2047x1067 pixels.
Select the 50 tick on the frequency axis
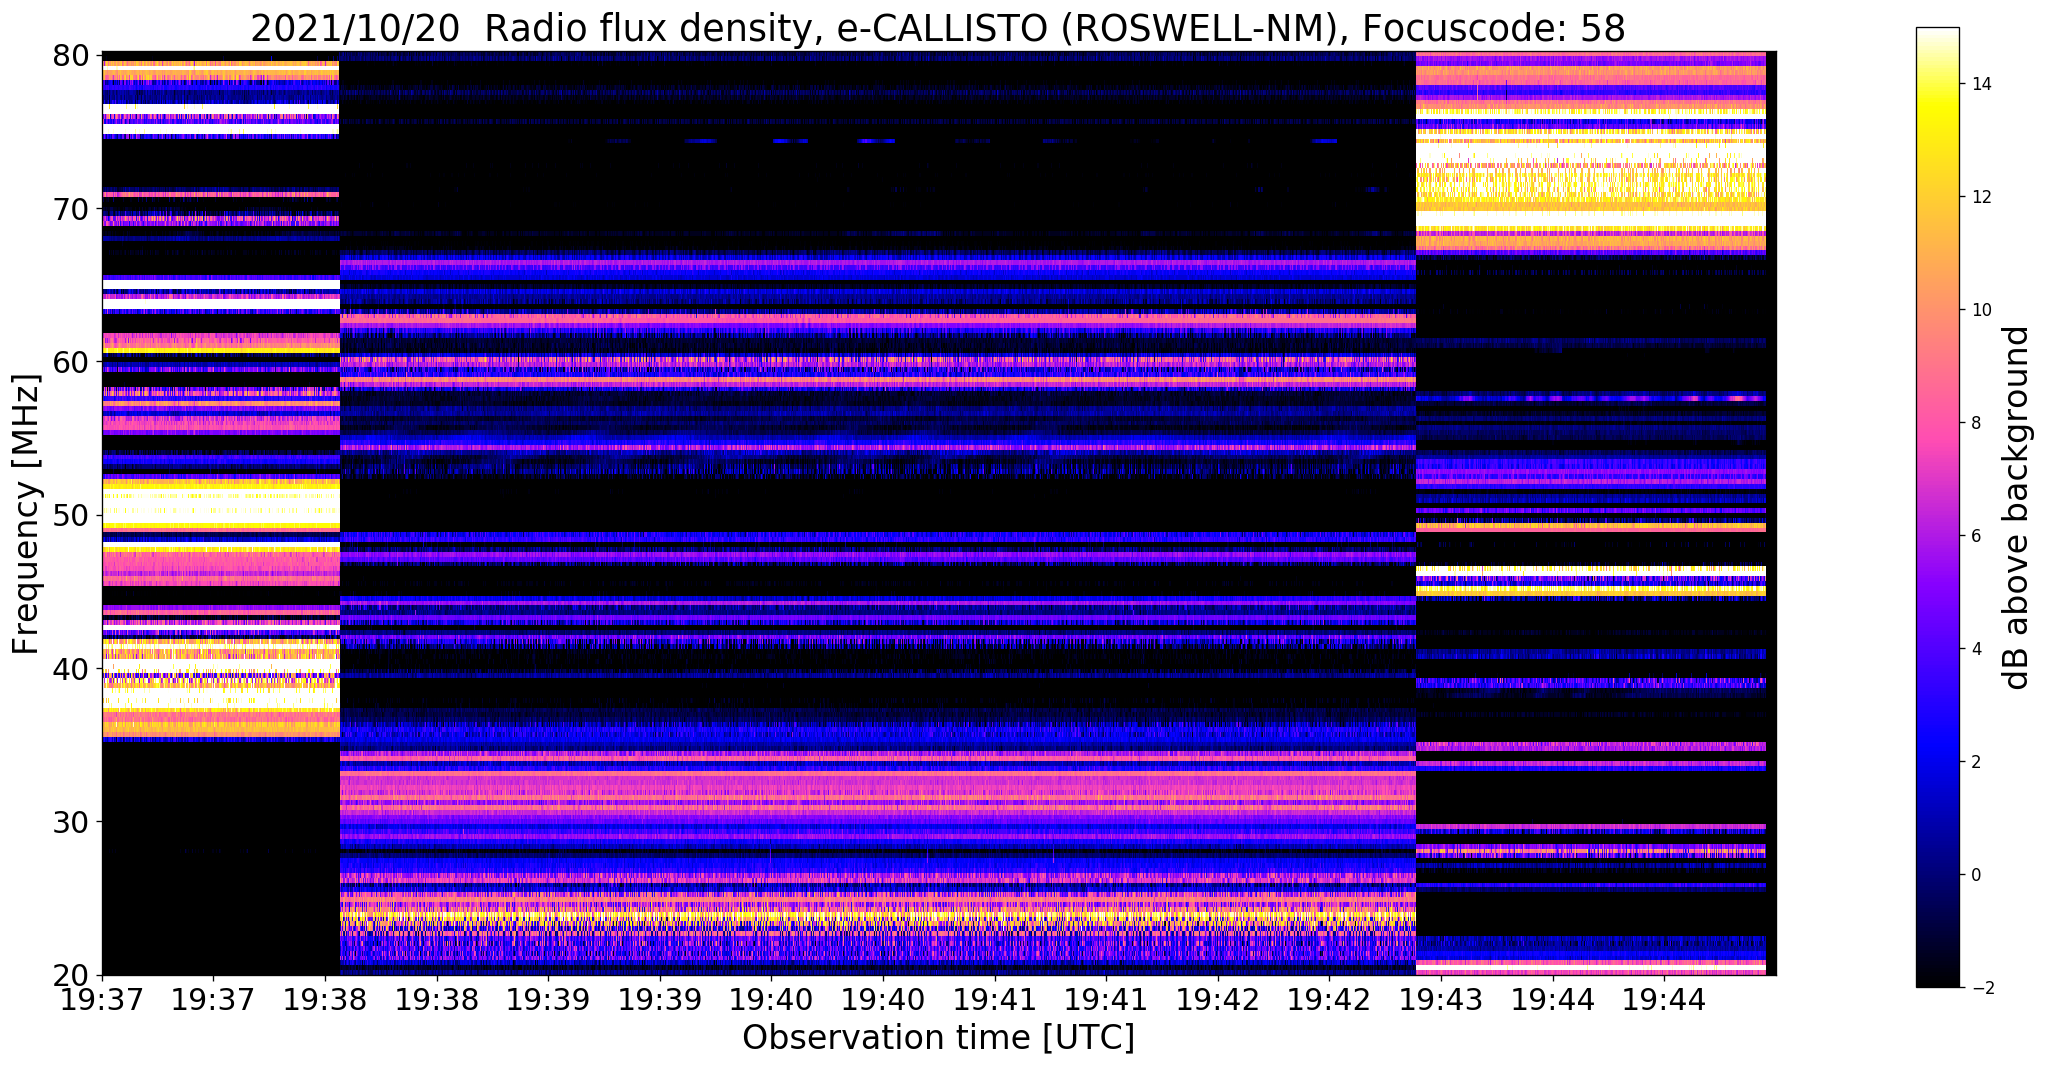pyautogui.click(x=70, y=515)
